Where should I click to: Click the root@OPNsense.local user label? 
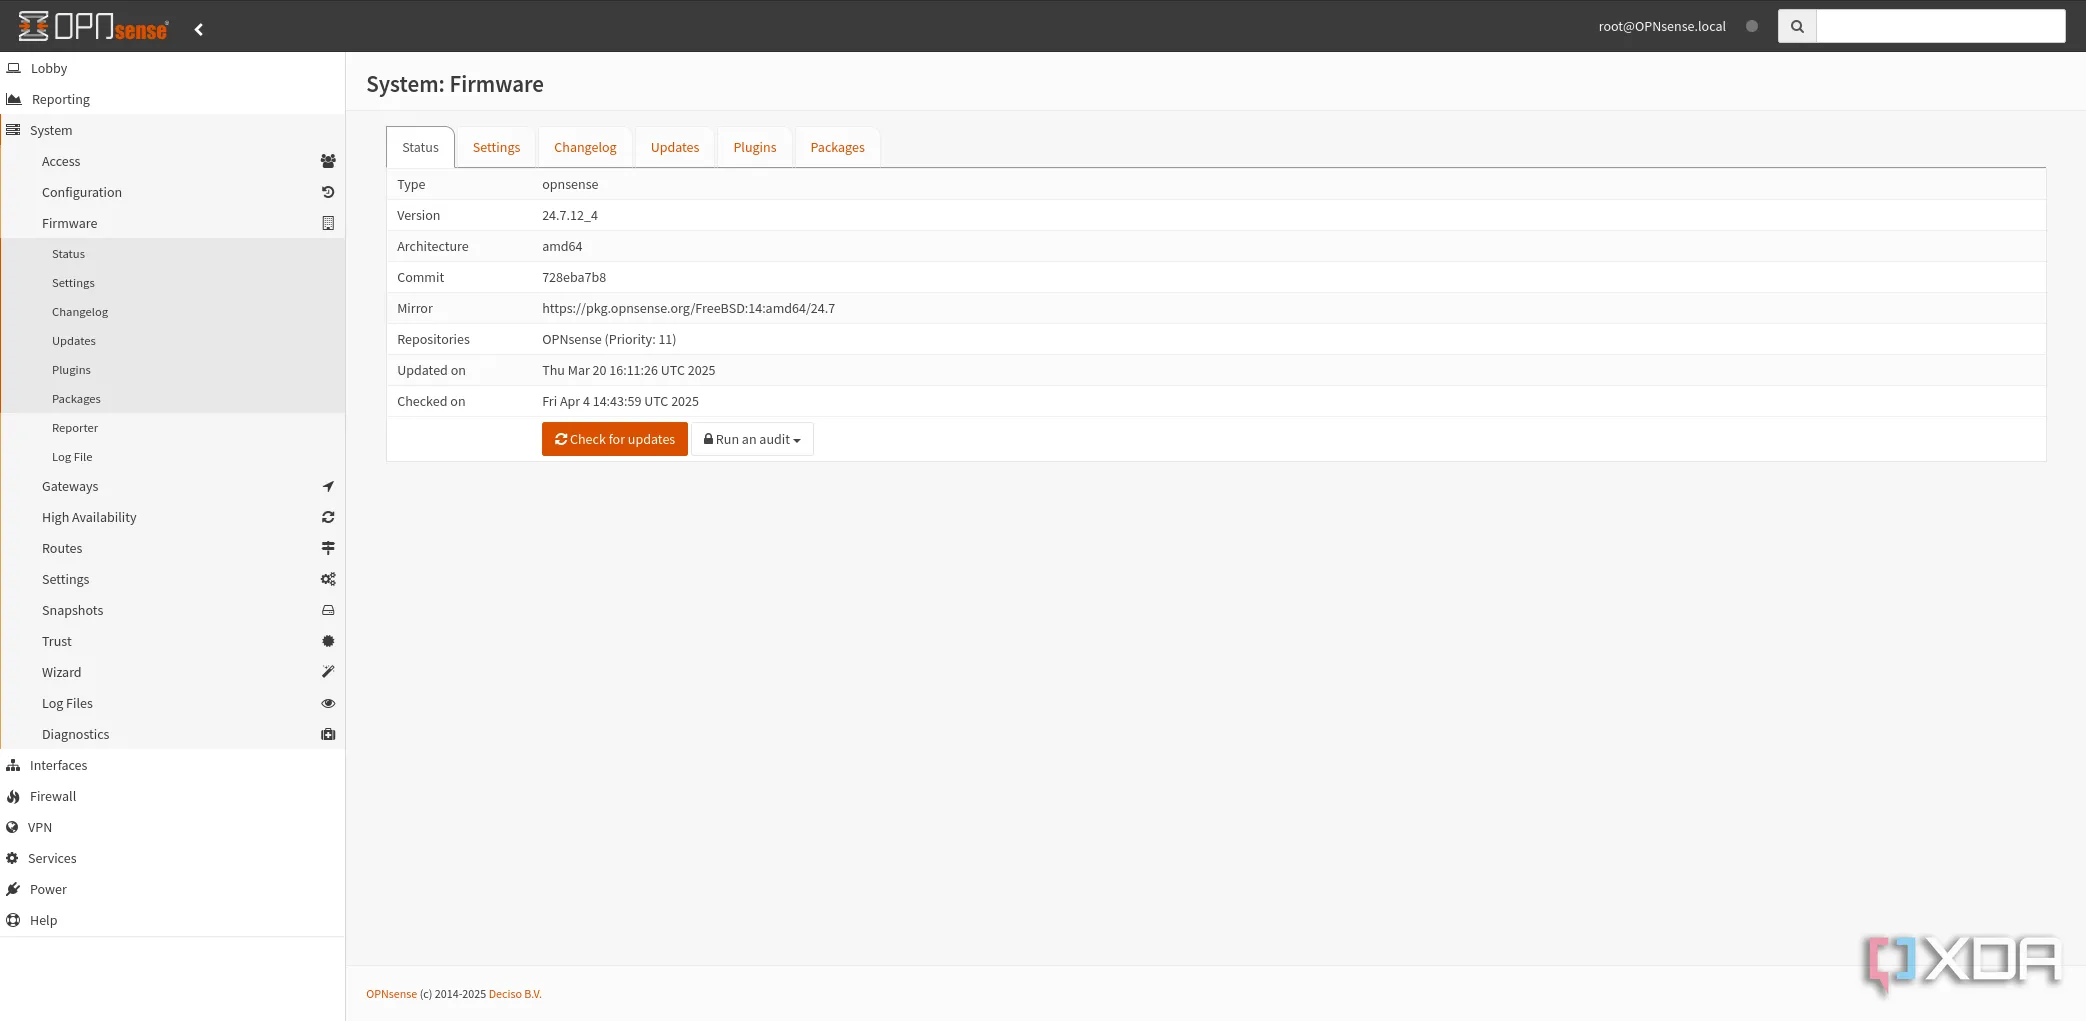click(1662, 26)
